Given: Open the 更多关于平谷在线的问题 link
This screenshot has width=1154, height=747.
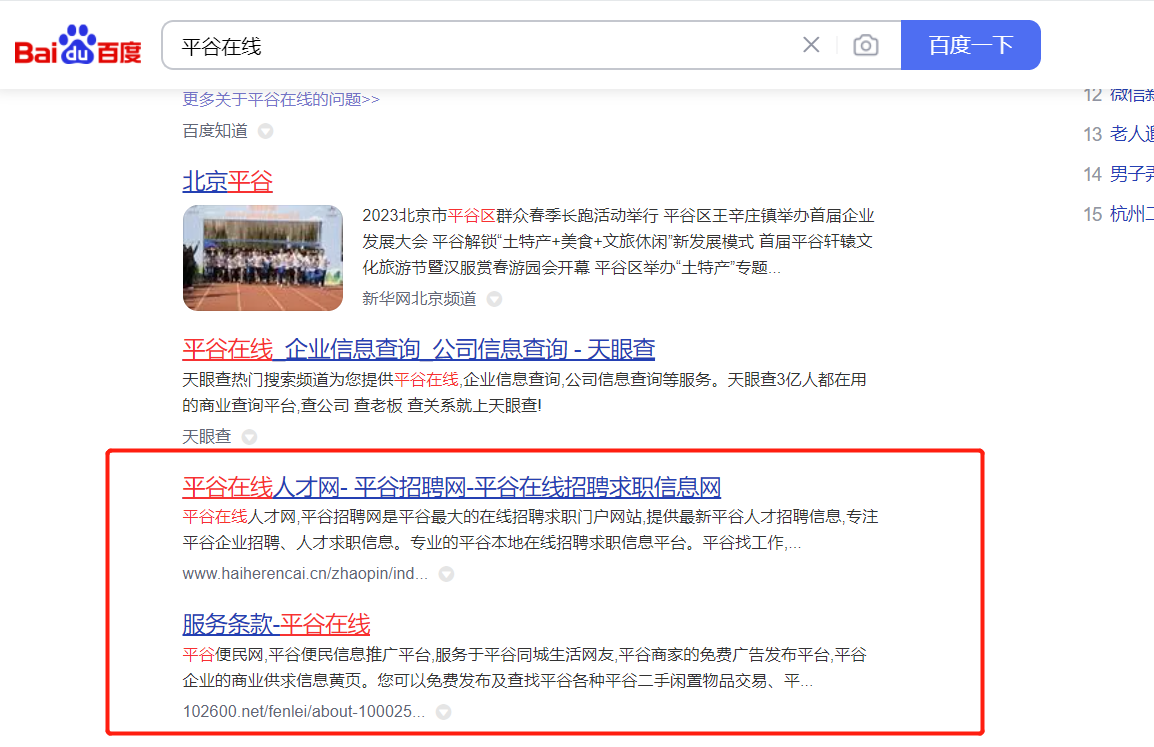Looking at the screenshot, I should 281,99.
